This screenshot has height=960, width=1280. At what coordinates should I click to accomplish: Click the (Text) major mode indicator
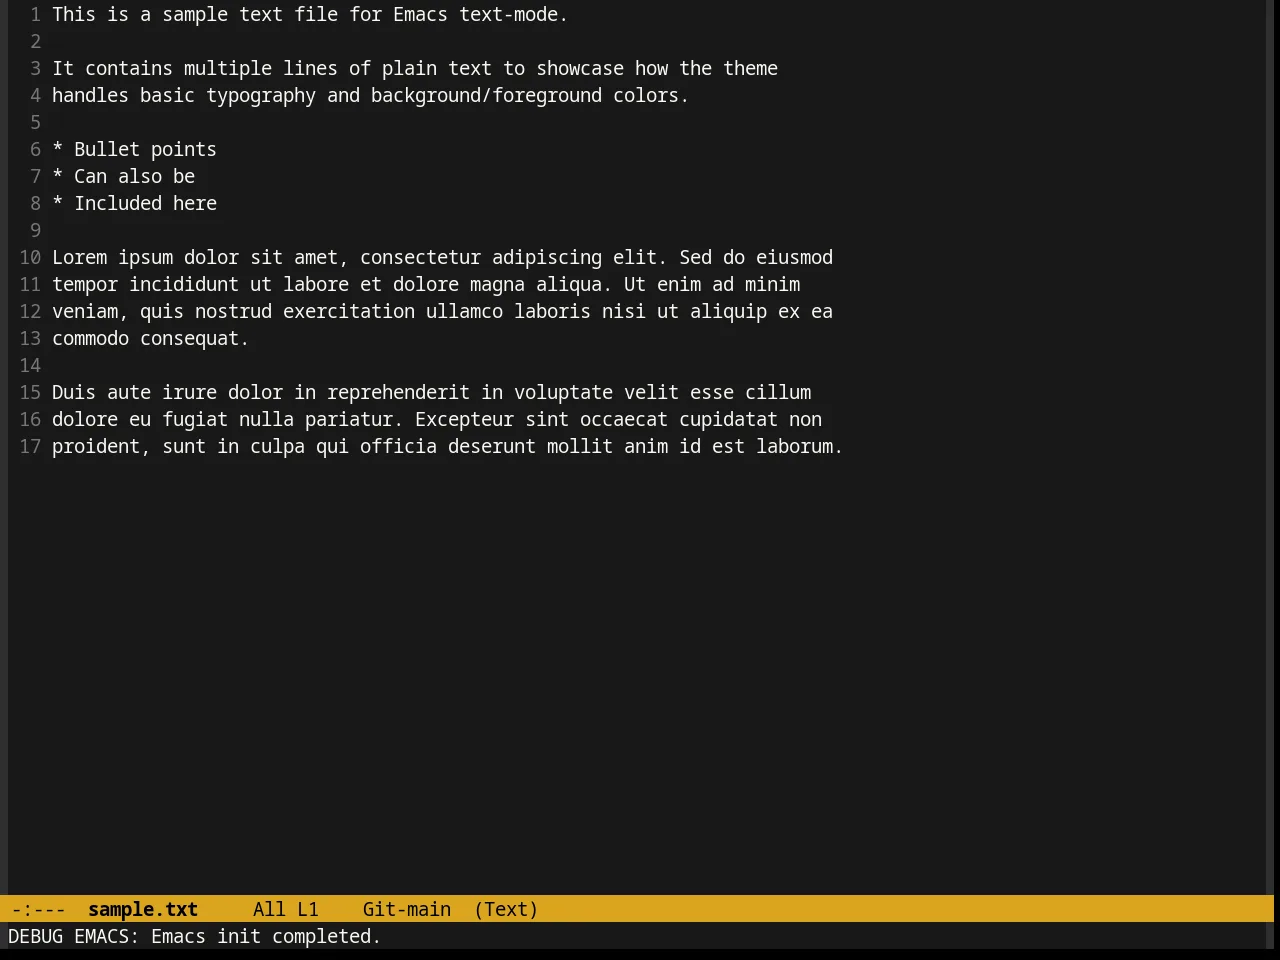pyautogui.click(x=506, y=909)
